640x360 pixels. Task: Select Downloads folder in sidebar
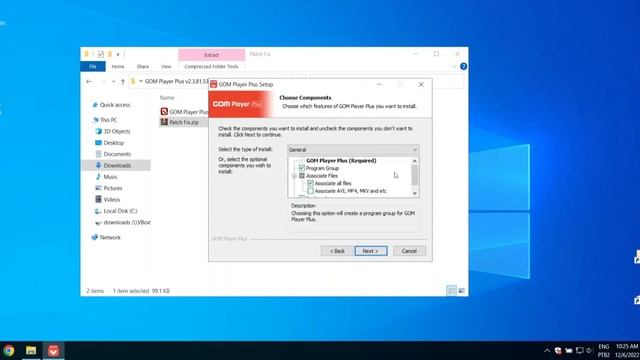116,165
